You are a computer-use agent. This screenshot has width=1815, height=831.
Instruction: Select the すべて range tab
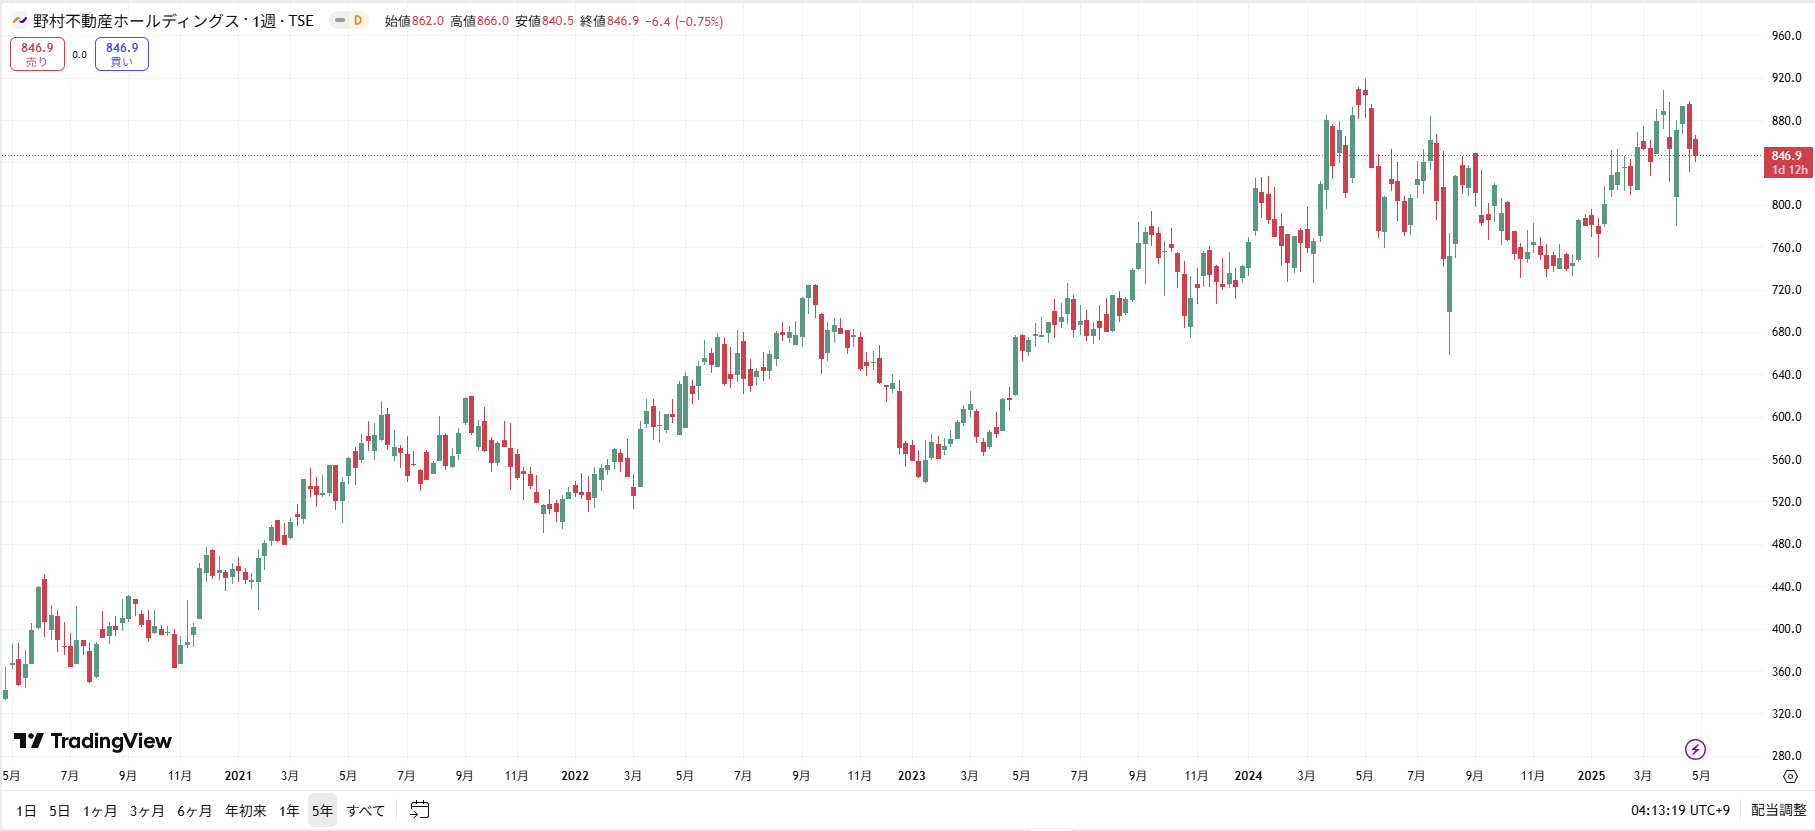(366, 811)
